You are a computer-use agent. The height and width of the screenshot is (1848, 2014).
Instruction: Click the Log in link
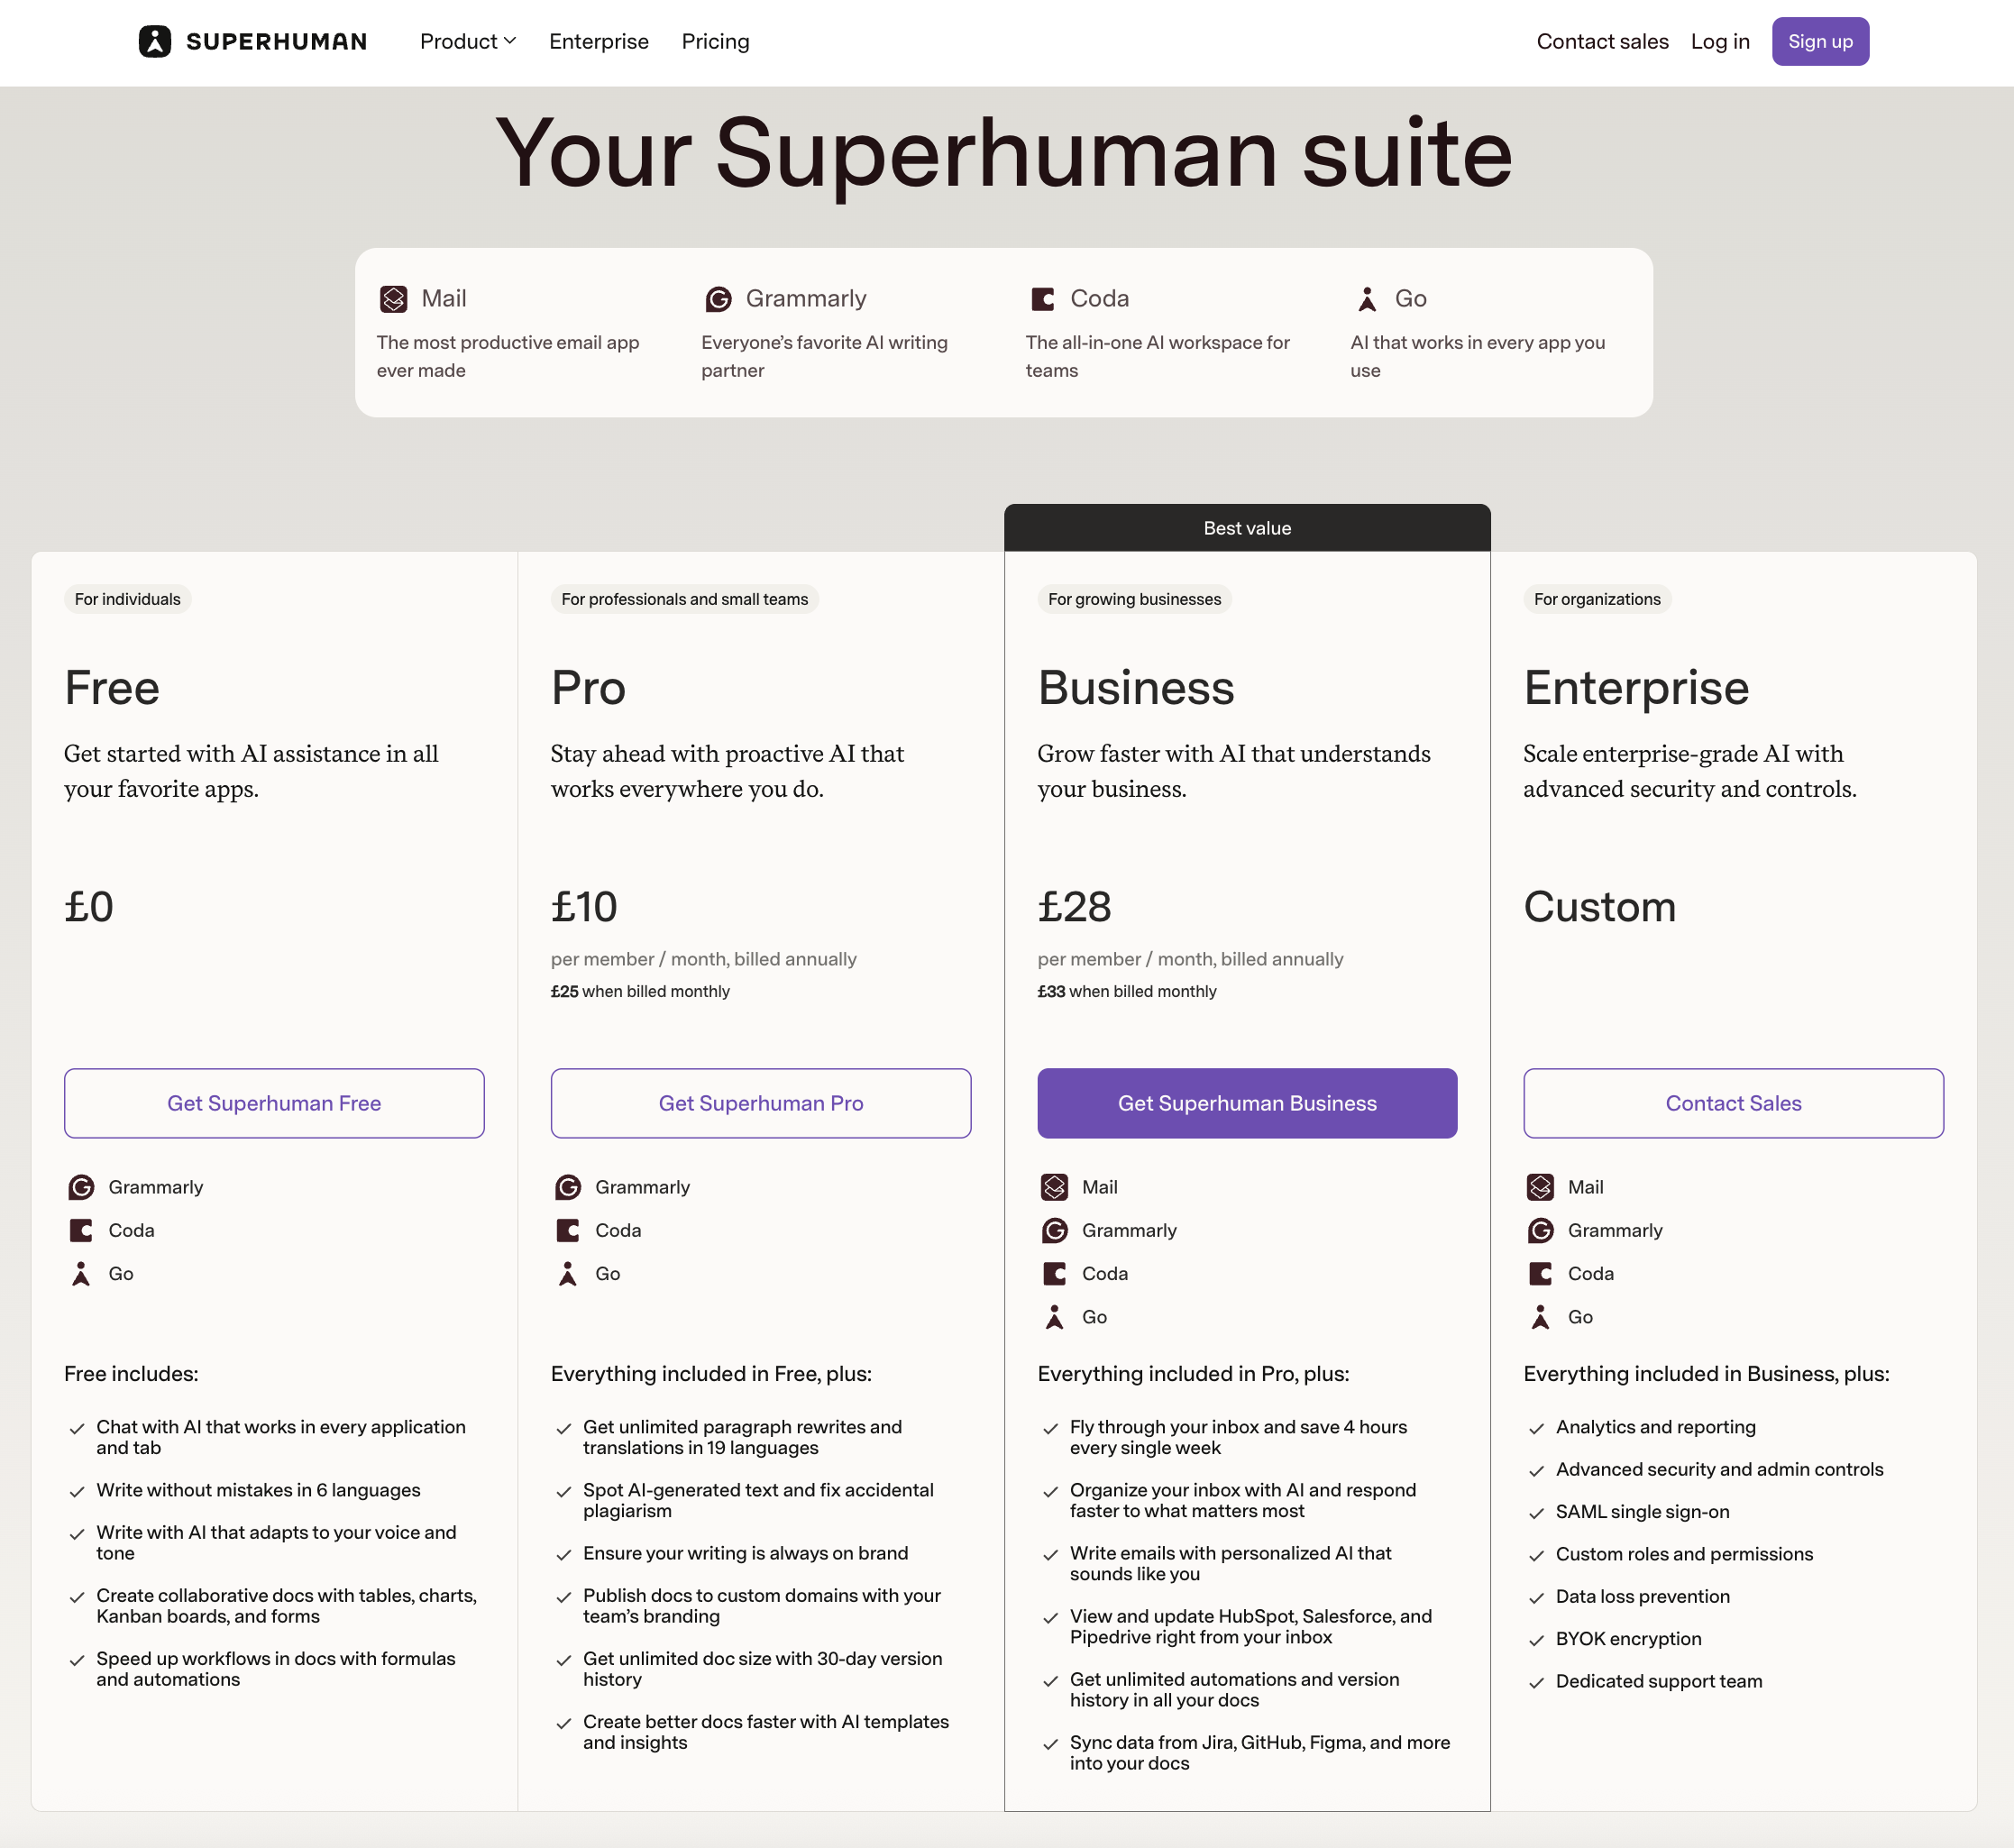1719,41
